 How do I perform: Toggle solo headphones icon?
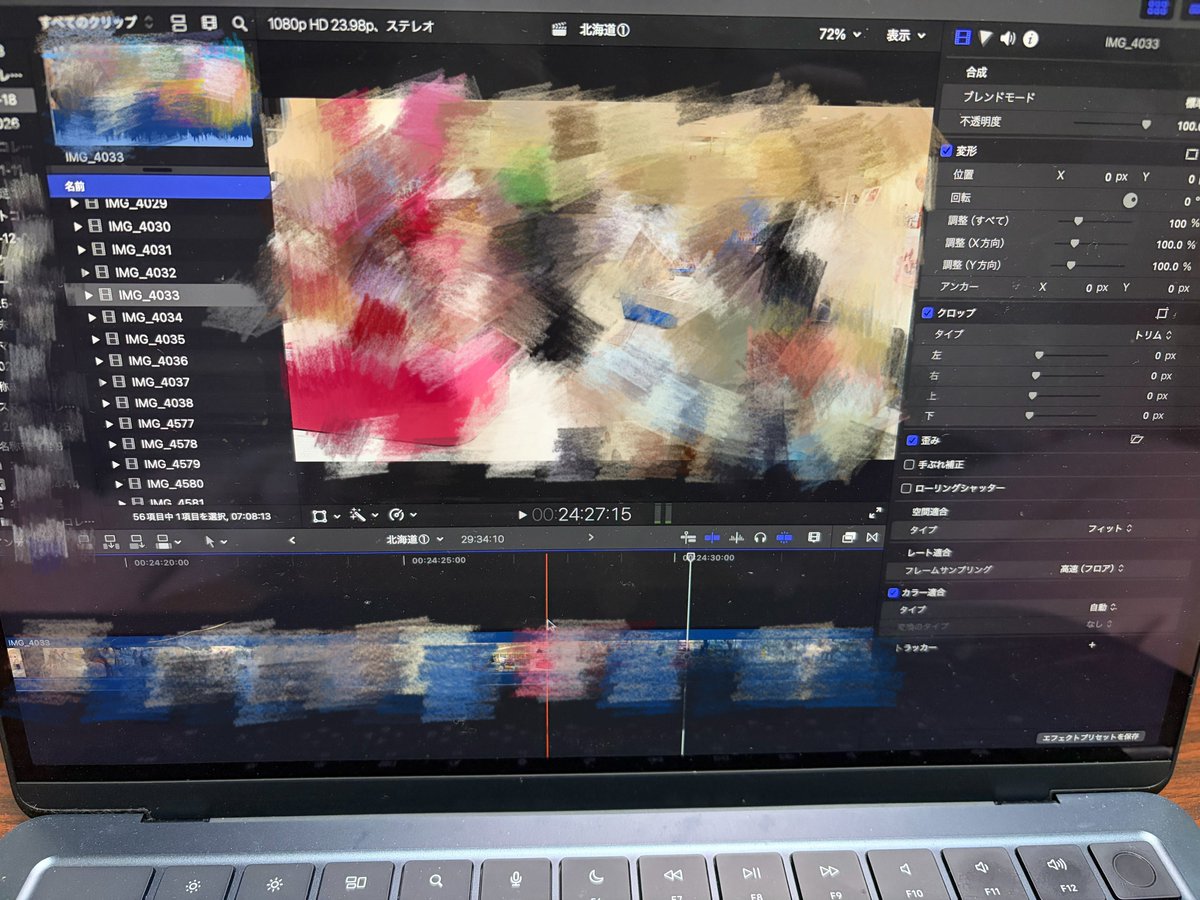point(760,537)
